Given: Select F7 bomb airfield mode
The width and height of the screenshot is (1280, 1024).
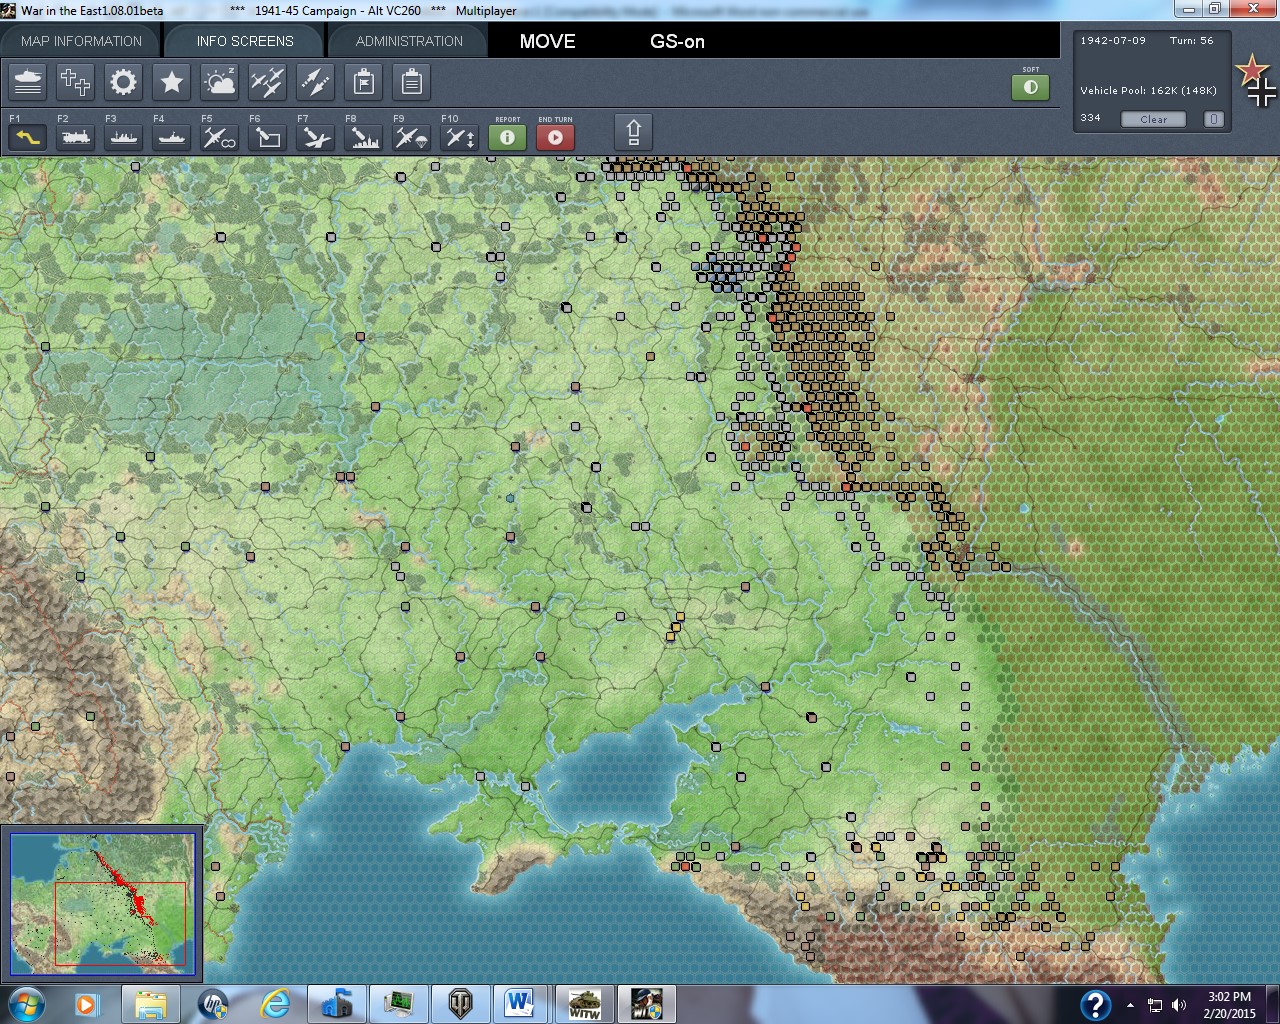Looking at the screenshot, I should coord(316,137).
